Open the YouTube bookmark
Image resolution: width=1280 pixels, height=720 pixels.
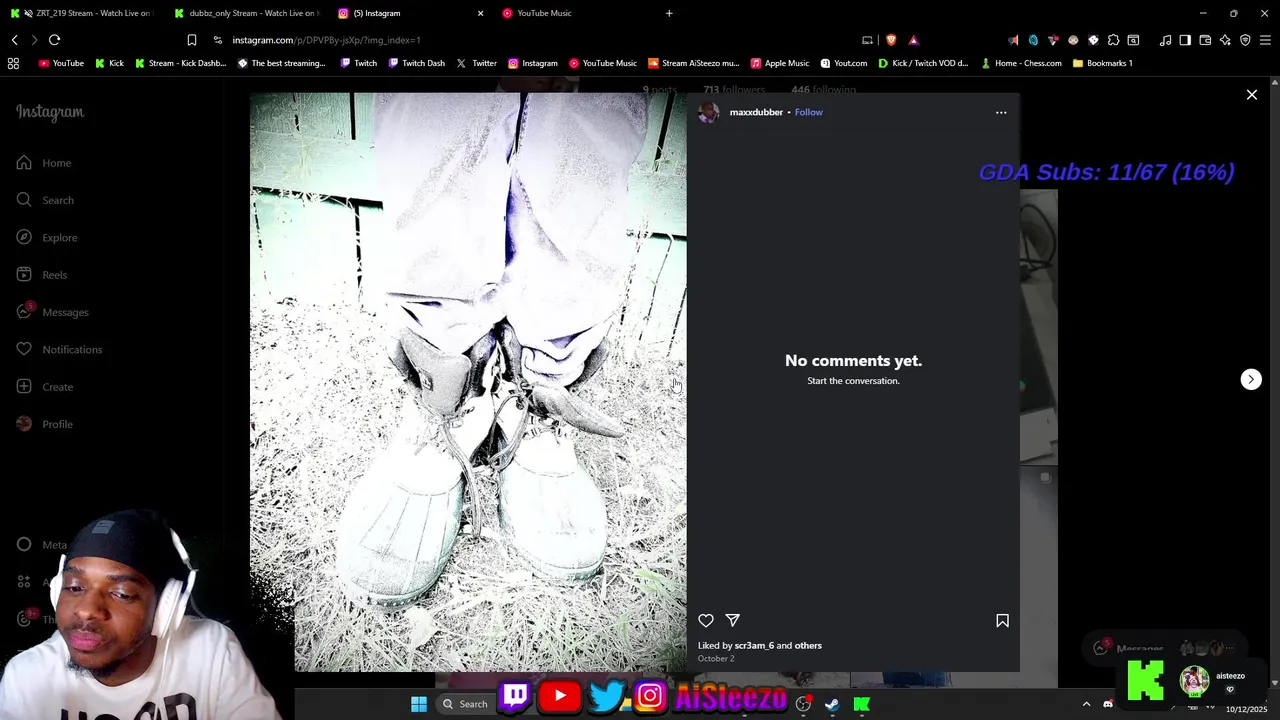61,63
